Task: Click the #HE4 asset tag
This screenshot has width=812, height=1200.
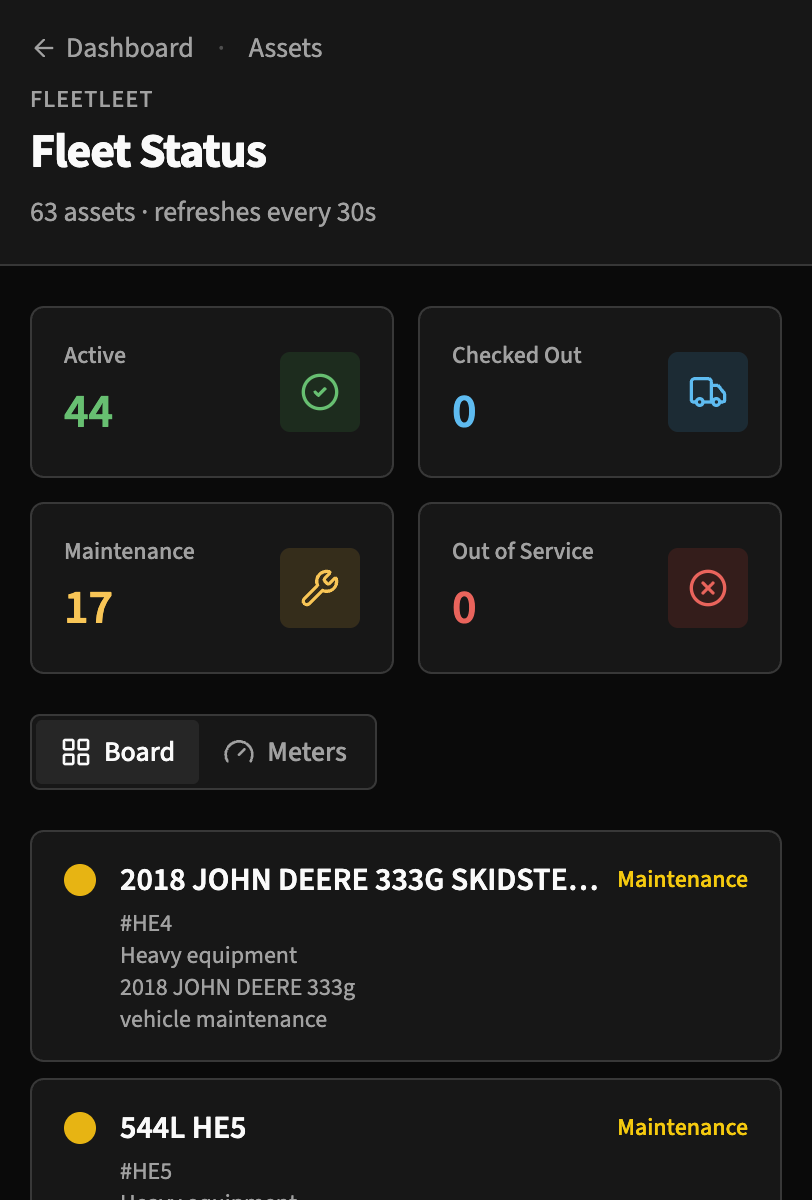Action: pyautogui.click(x=146, y=923)
